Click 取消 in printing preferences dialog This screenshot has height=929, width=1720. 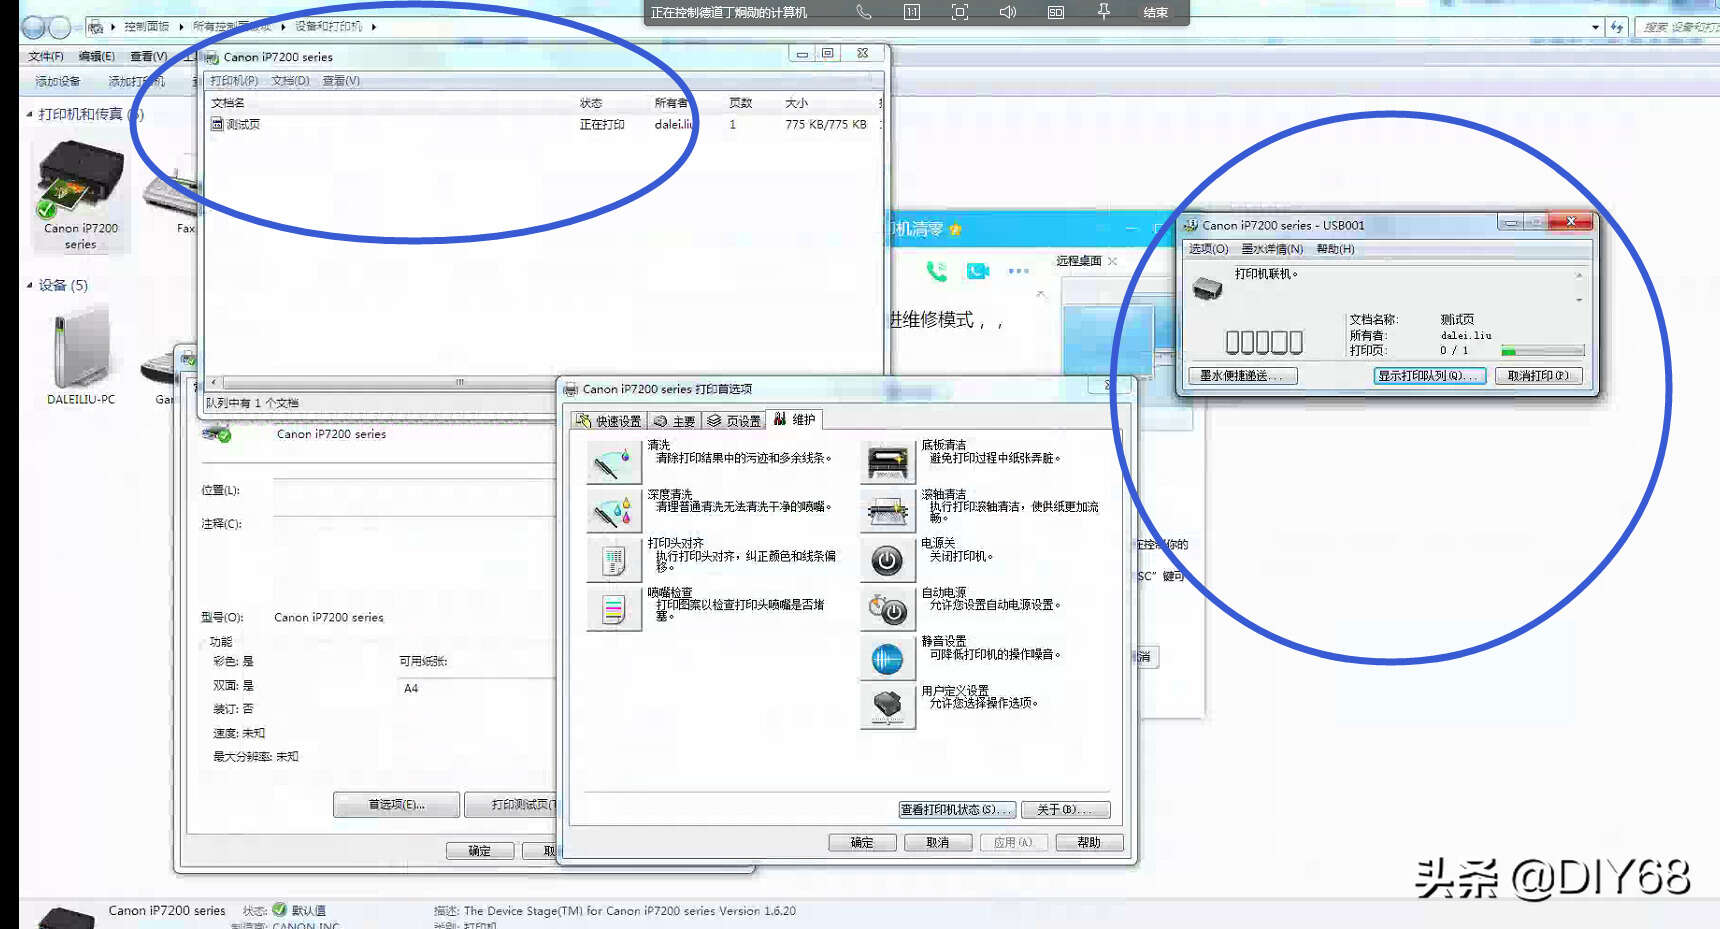(938, 843)
